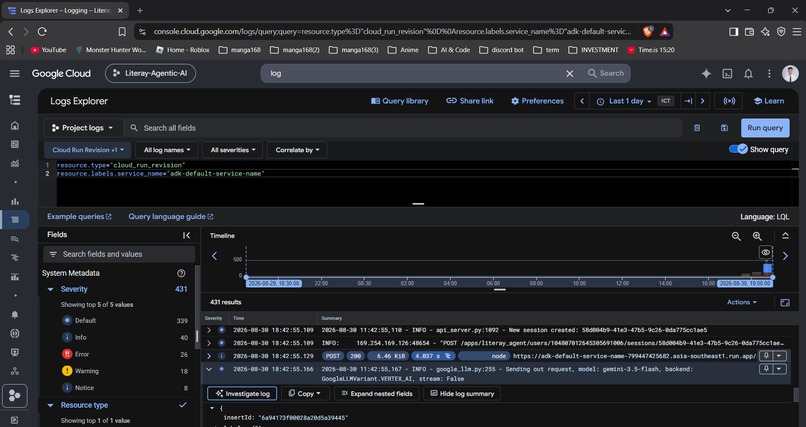Open YouTube bookmark

(x=48, y=50)
